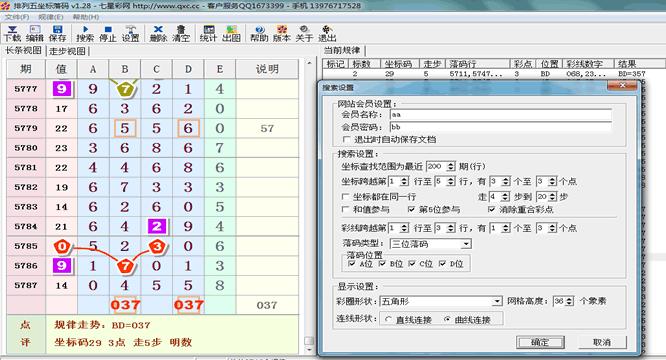This screenshot has width=666, height=360.
Task: Toggle 消除重合彩点 checkbox
Action: (491, 209)
